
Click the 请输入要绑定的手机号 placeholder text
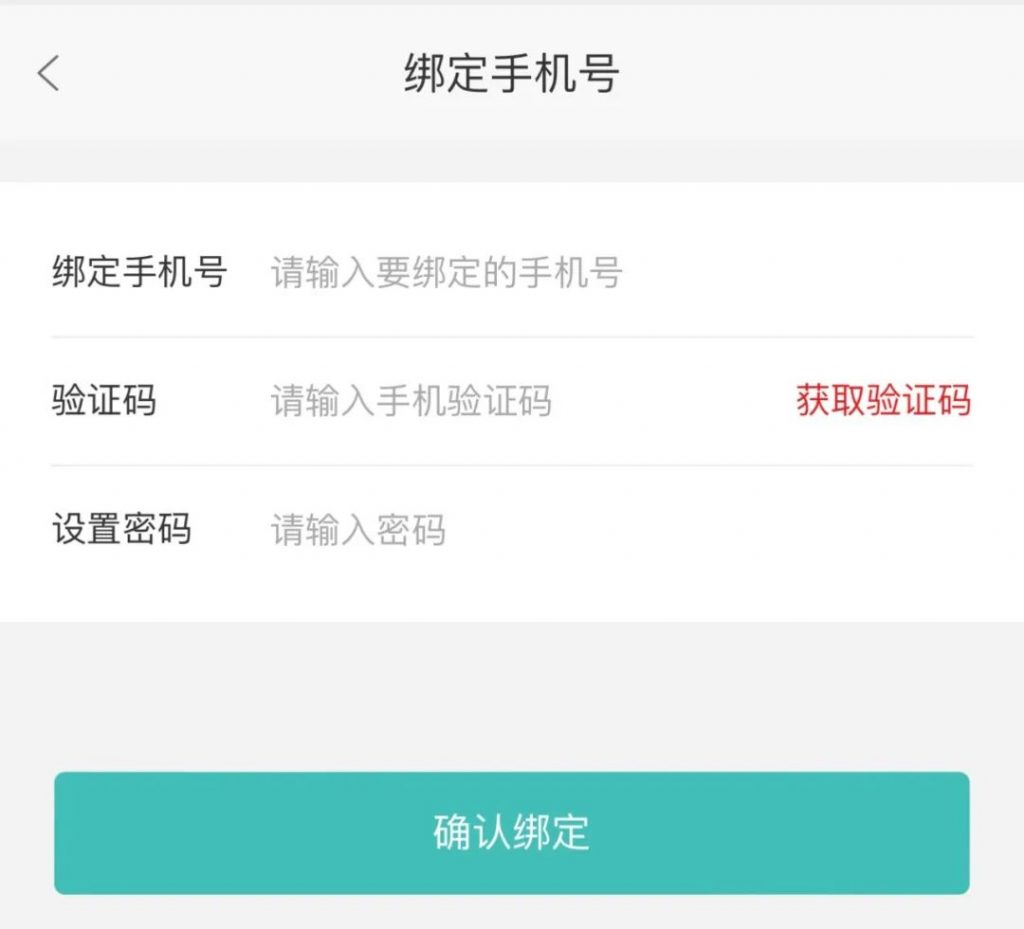click(x=446, y=272)
